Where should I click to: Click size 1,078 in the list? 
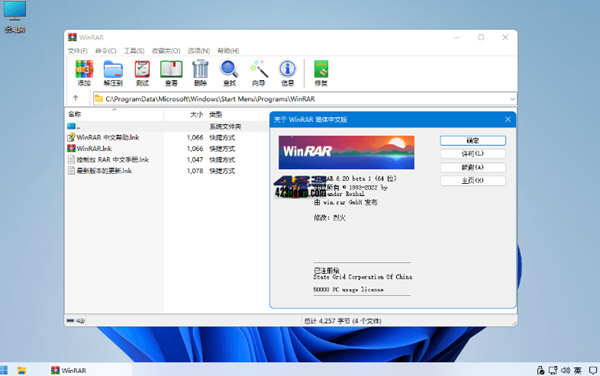tap(195, 171)
